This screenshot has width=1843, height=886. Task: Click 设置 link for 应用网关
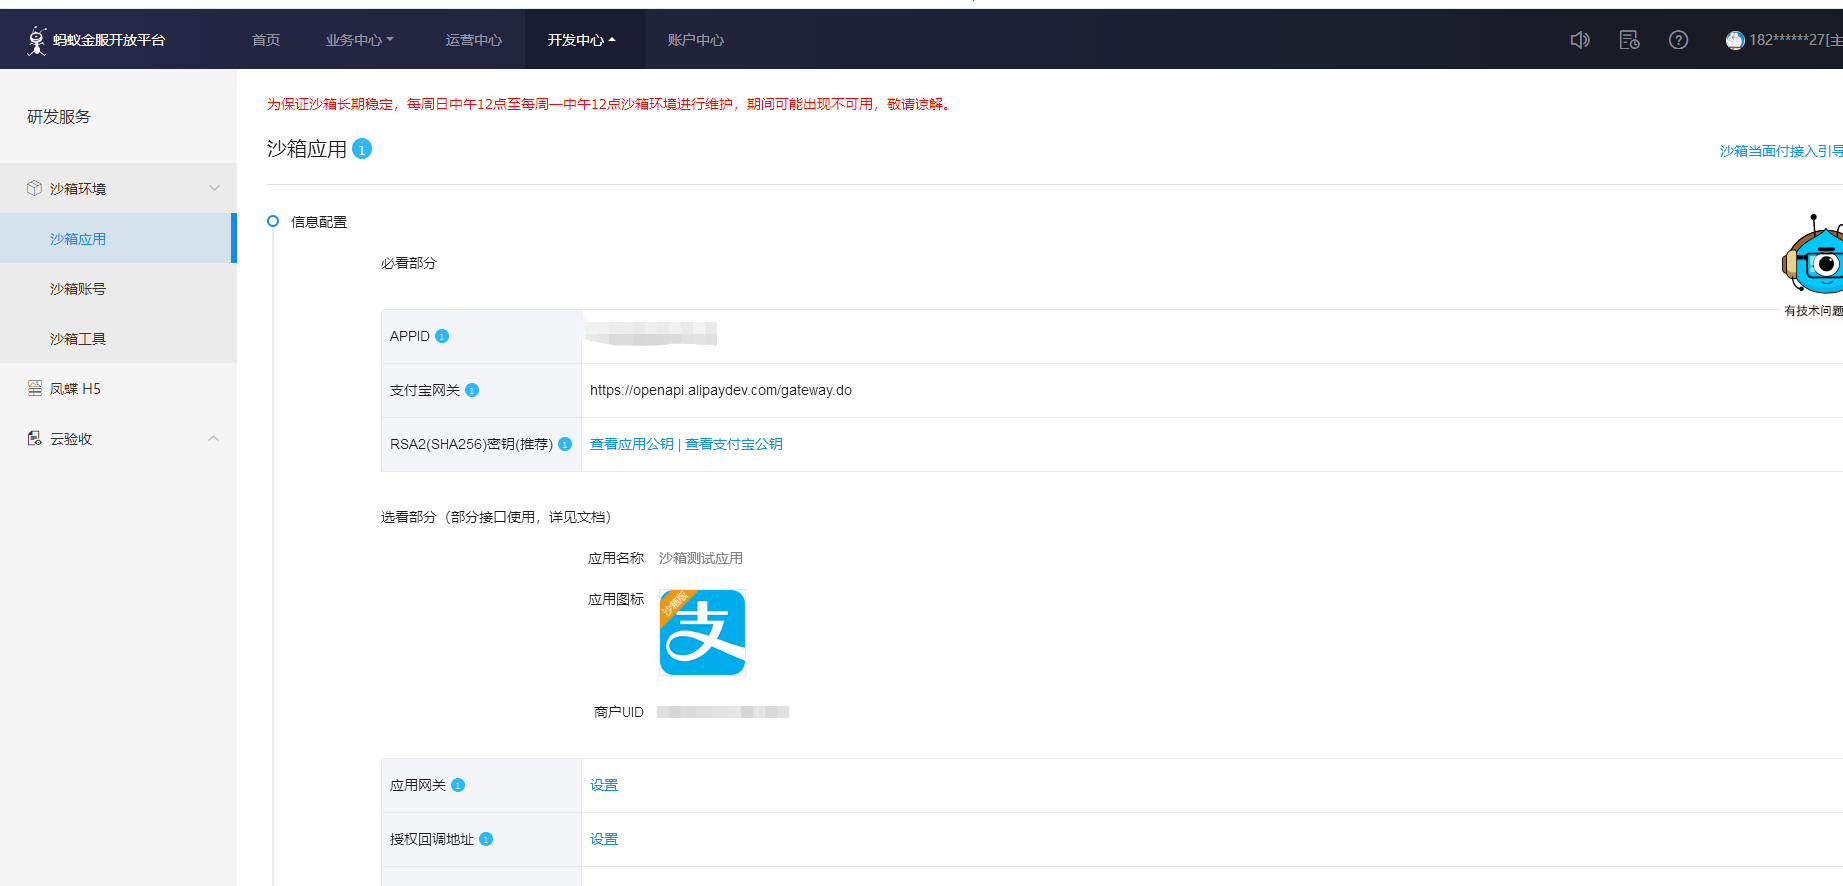pyautogui.click(x=604, y=786)
